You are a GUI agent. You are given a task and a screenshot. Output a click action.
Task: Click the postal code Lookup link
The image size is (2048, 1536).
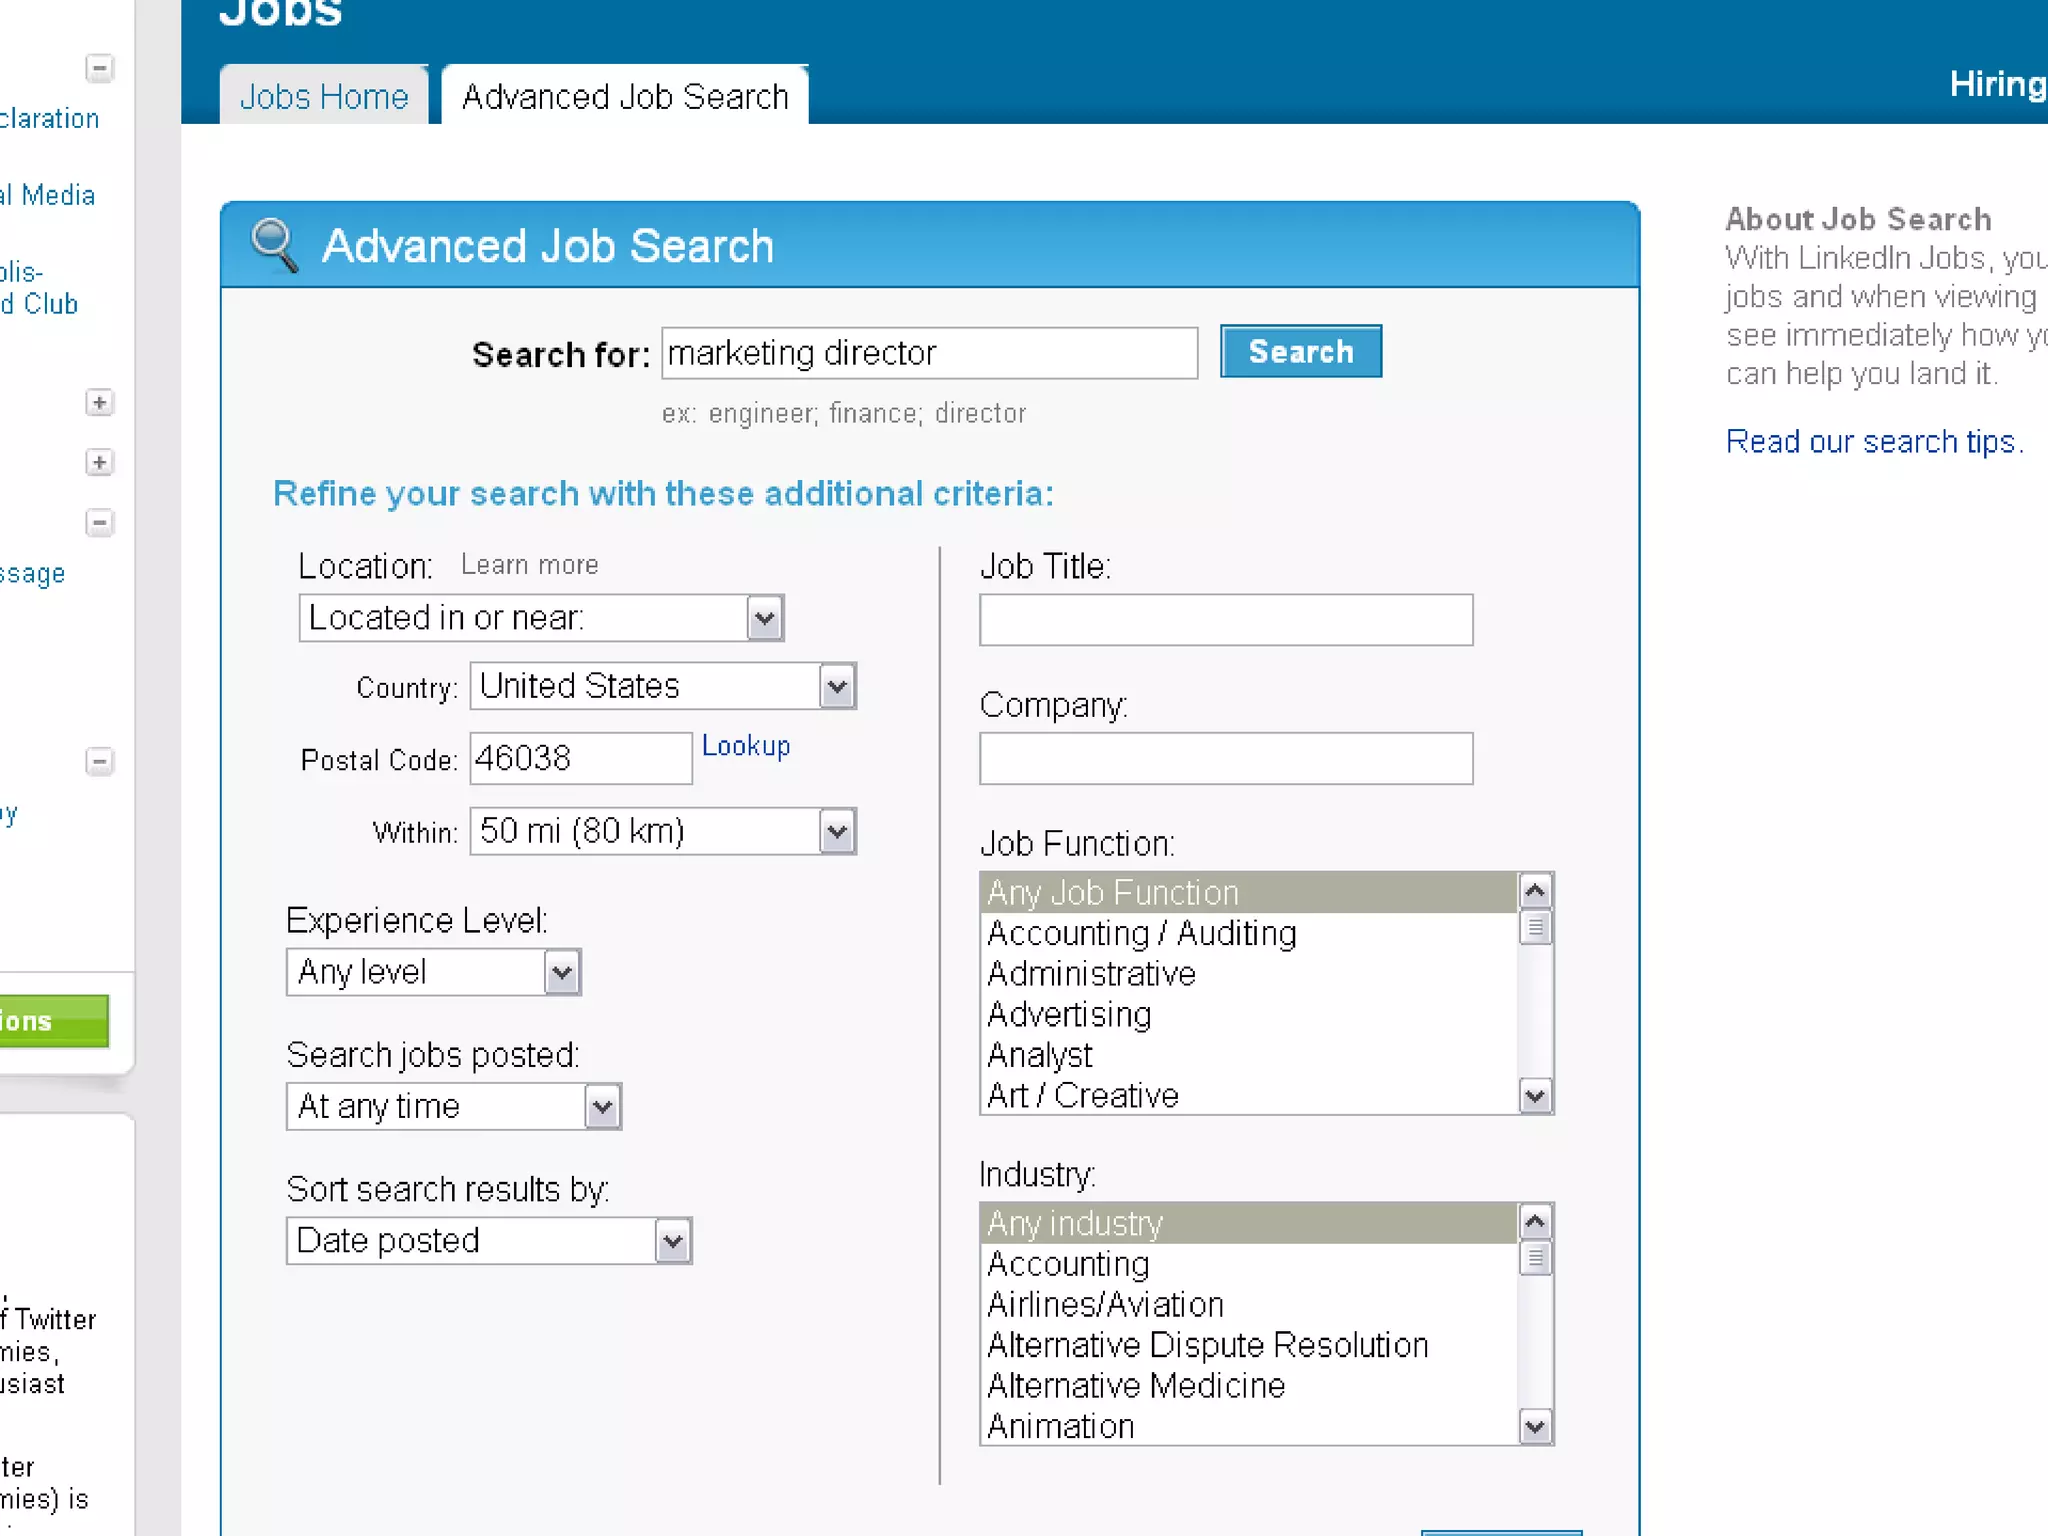(x=745, y=746)
